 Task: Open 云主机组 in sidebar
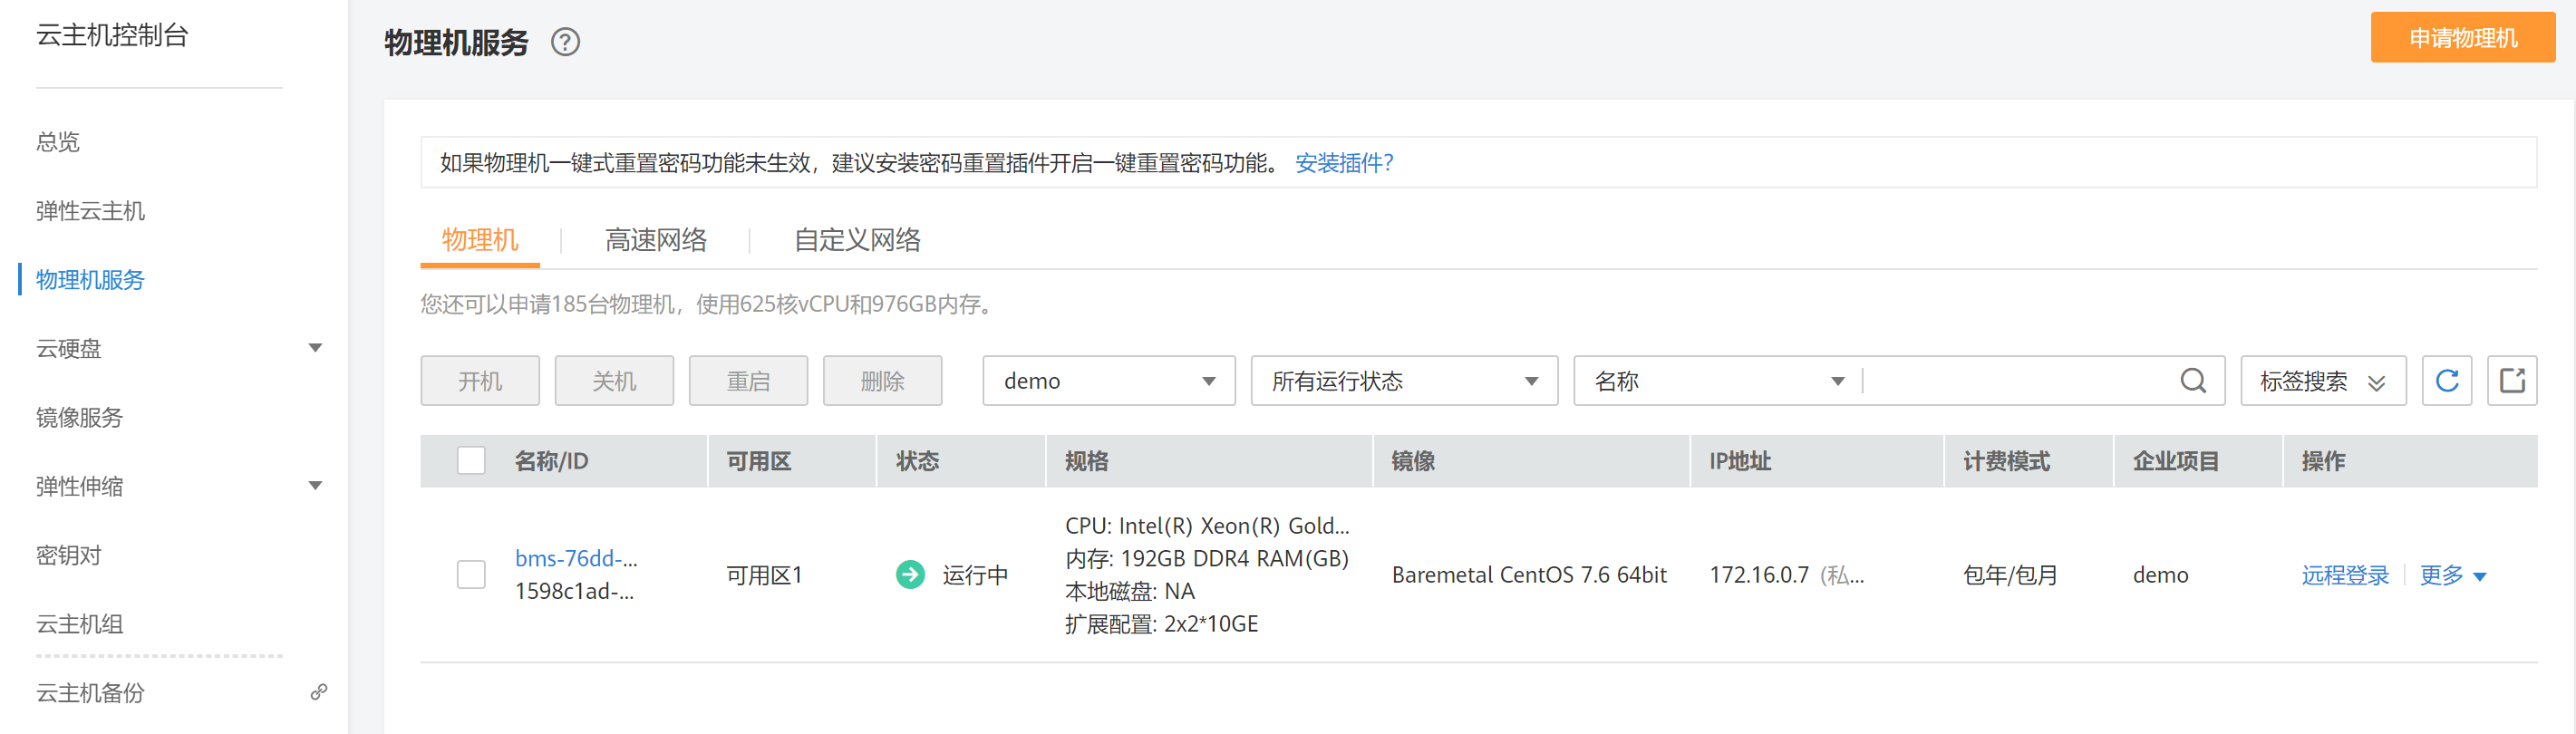tap(79, 624)
